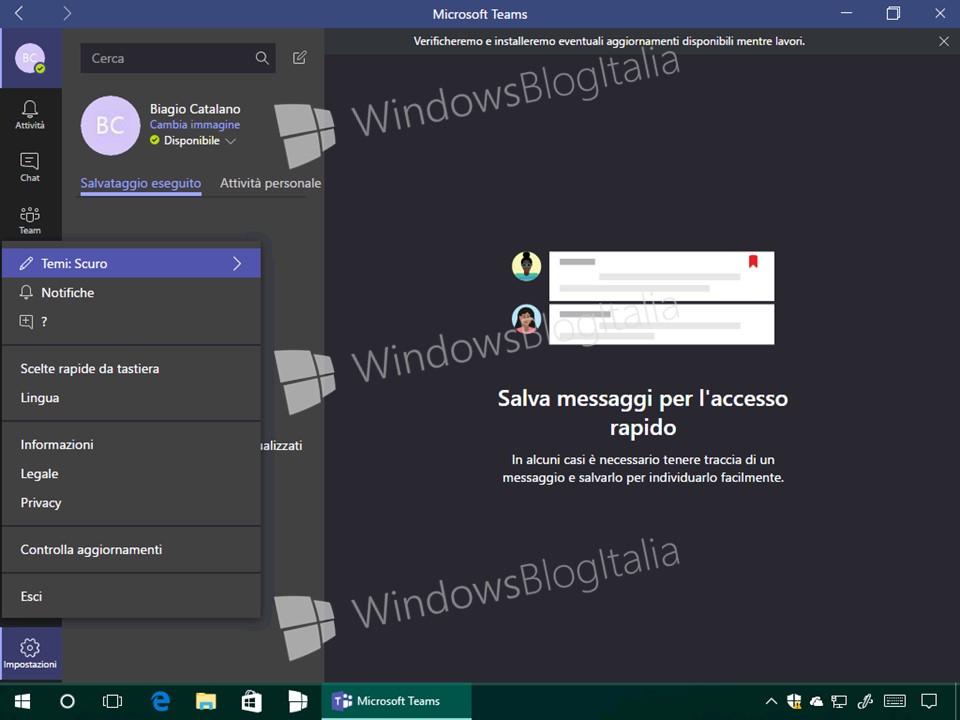The image size is (960, 720).
Task: Open File Explorer from taskbar
Action: click(206, 702)
